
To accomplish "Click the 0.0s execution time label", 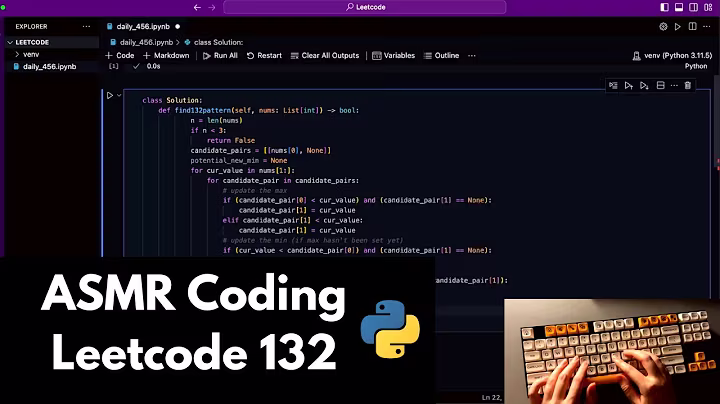I will tap(153, 66).
